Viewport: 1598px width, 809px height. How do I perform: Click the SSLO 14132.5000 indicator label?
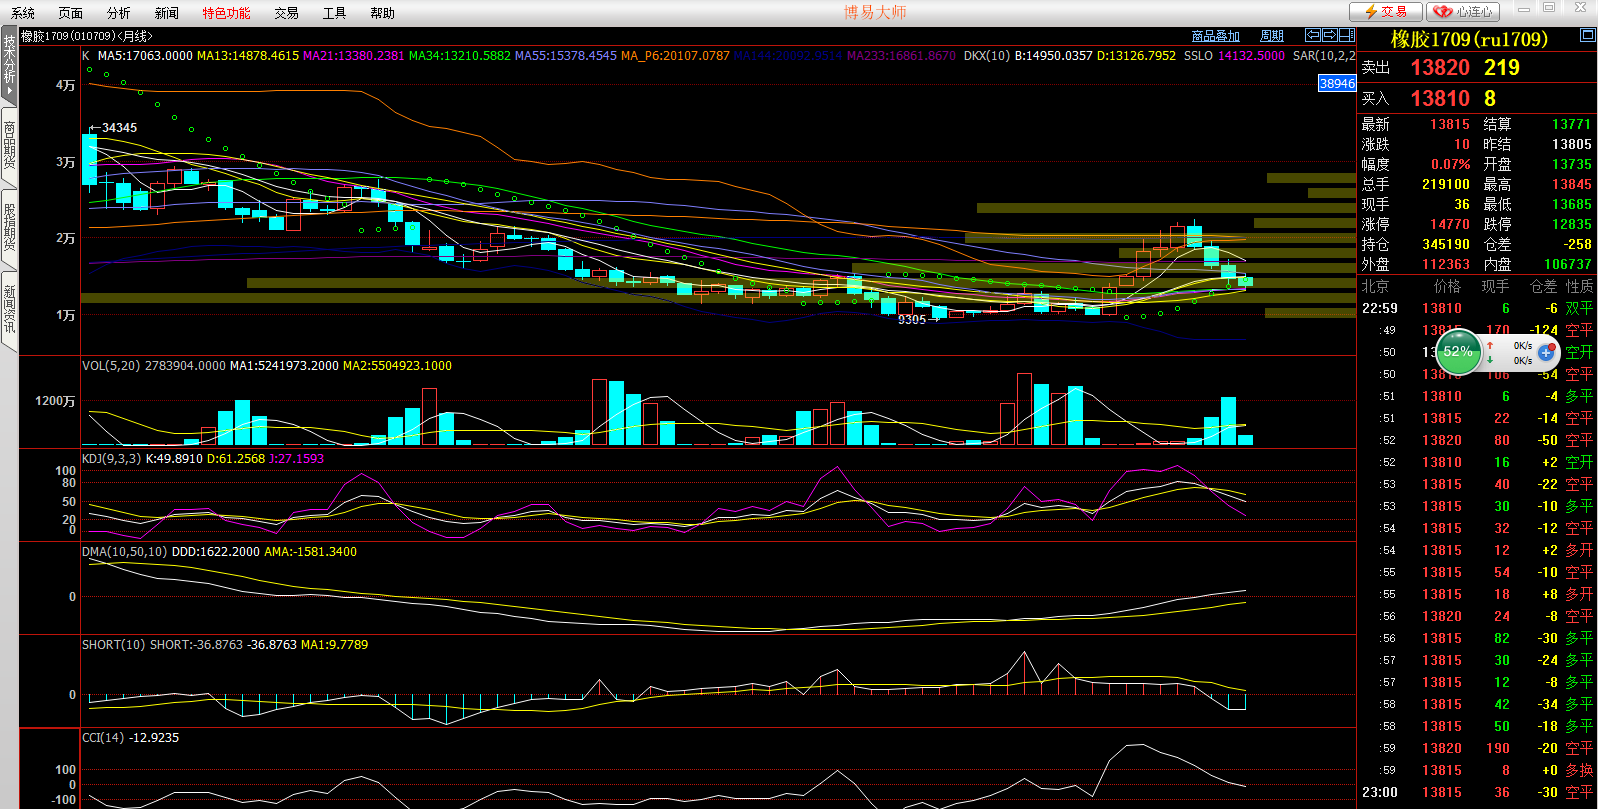point(1234,56)
